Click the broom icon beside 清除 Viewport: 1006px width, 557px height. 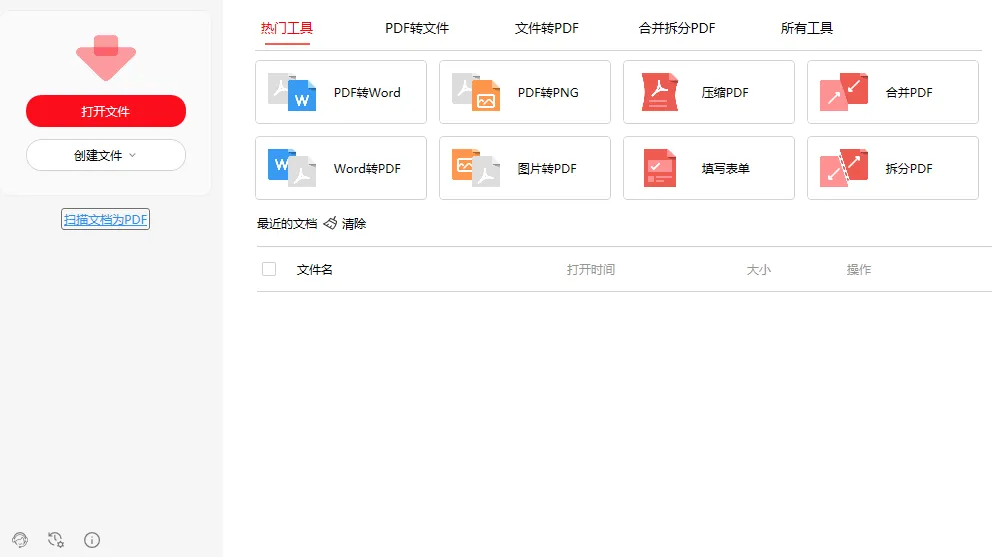pos(330,223)
